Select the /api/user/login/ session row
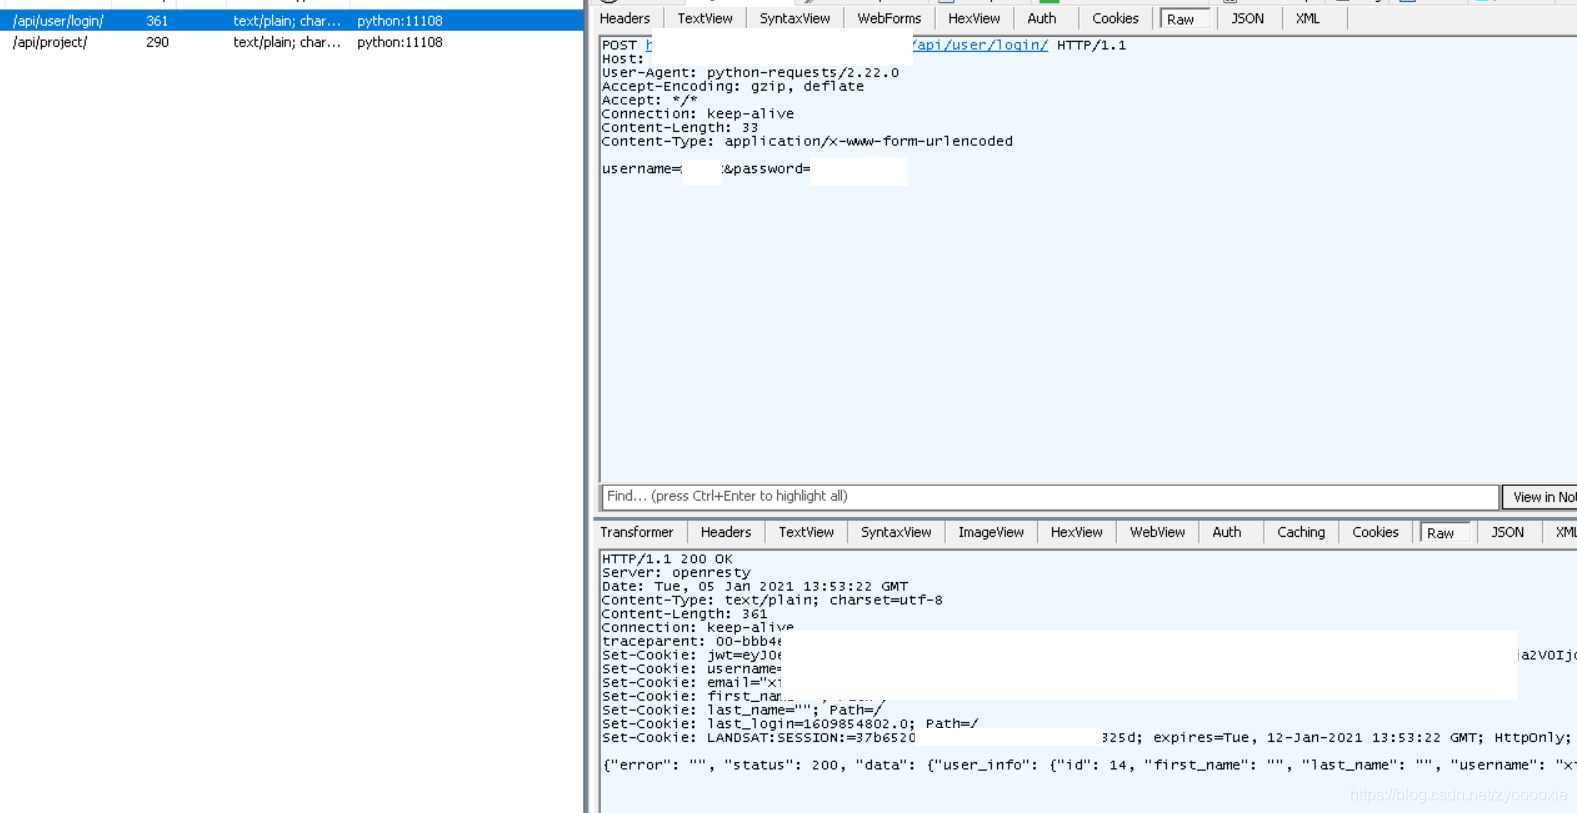This screenshot has height=813, width=1577. 291,20
